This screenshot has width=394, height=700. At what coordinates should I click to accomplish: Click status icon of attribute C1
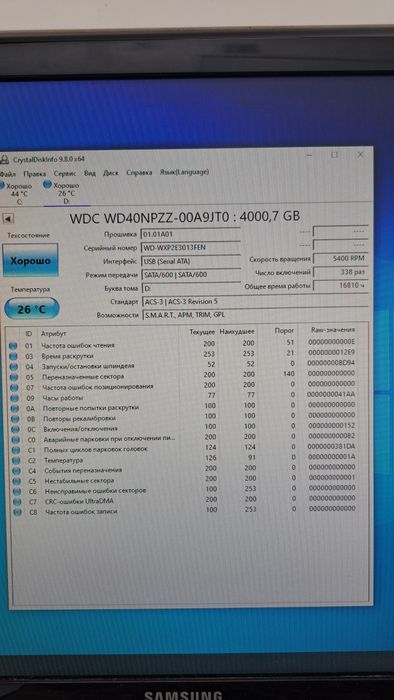(15, 450)
